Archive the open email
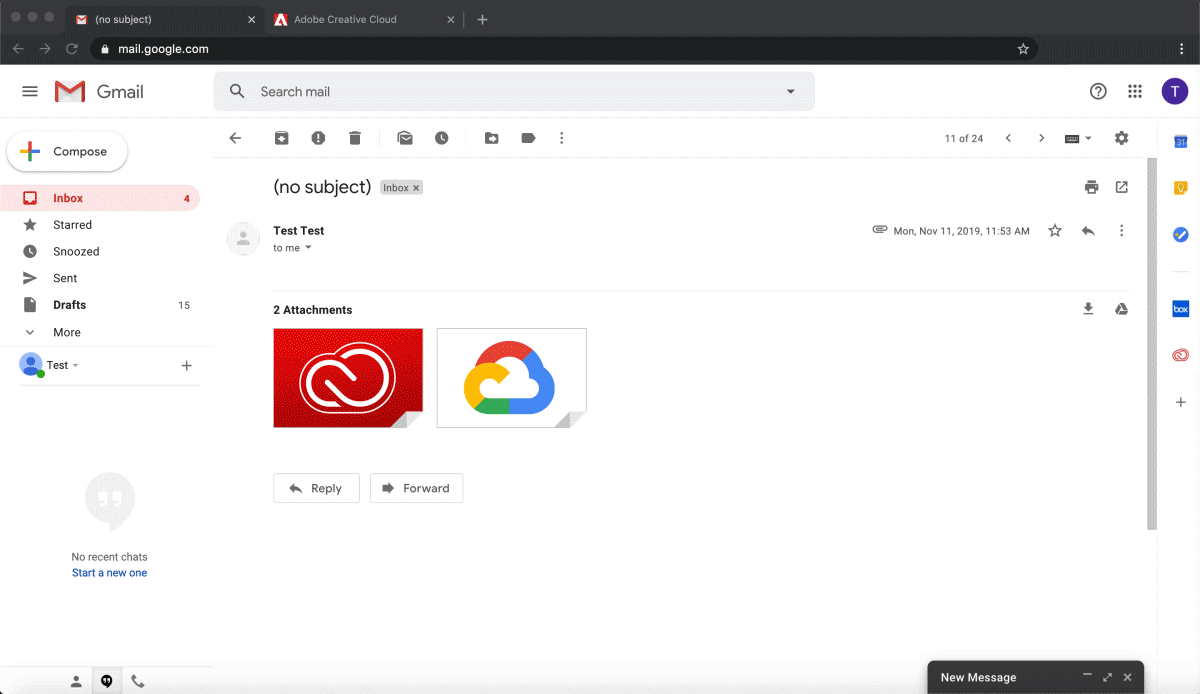The width and height of the screenshot is (1200, 694). [x=282, y=138]
